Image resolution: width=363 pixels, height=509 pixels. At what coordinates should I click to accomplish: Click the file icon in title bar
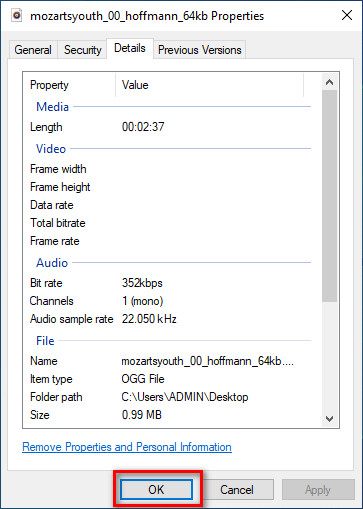pyautogui.click(x=17, y=15)
